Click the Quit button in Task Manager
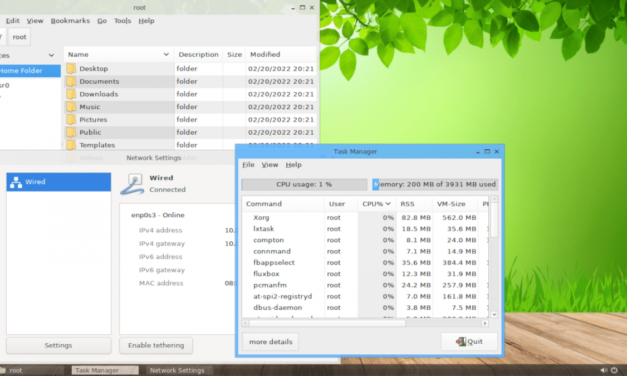 (469, 342)
